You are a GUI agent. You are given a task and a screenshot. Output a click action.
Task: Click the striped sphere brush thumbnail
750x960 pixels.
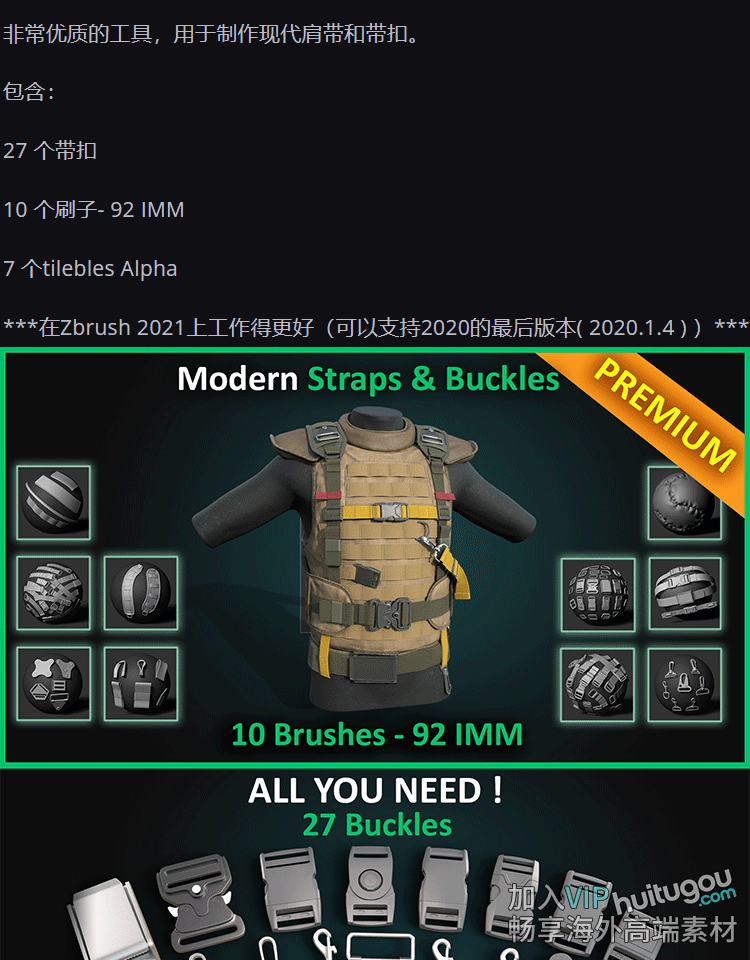click(x=53, y=503)
